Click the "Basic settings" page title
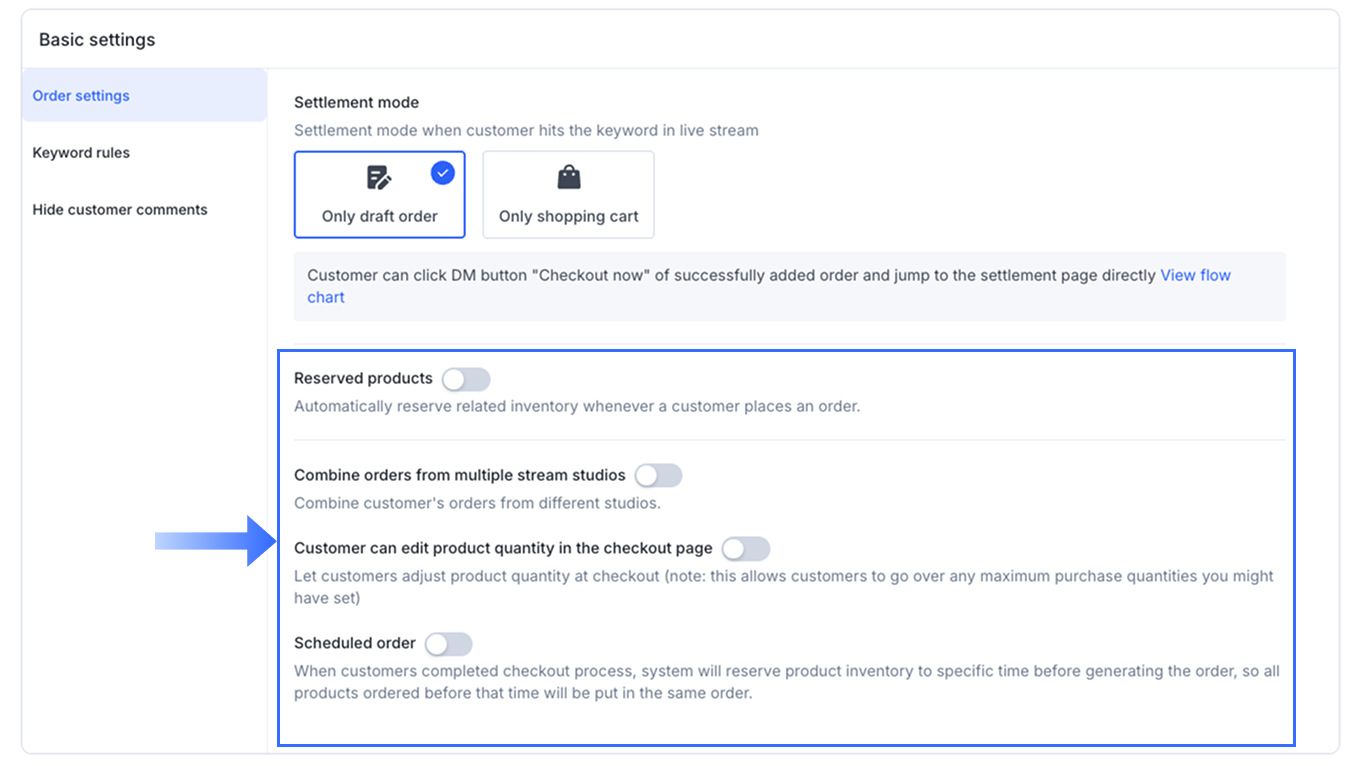Image resolution: width=1367 pixels, height=766 pixels. click(x=97, y=40)
